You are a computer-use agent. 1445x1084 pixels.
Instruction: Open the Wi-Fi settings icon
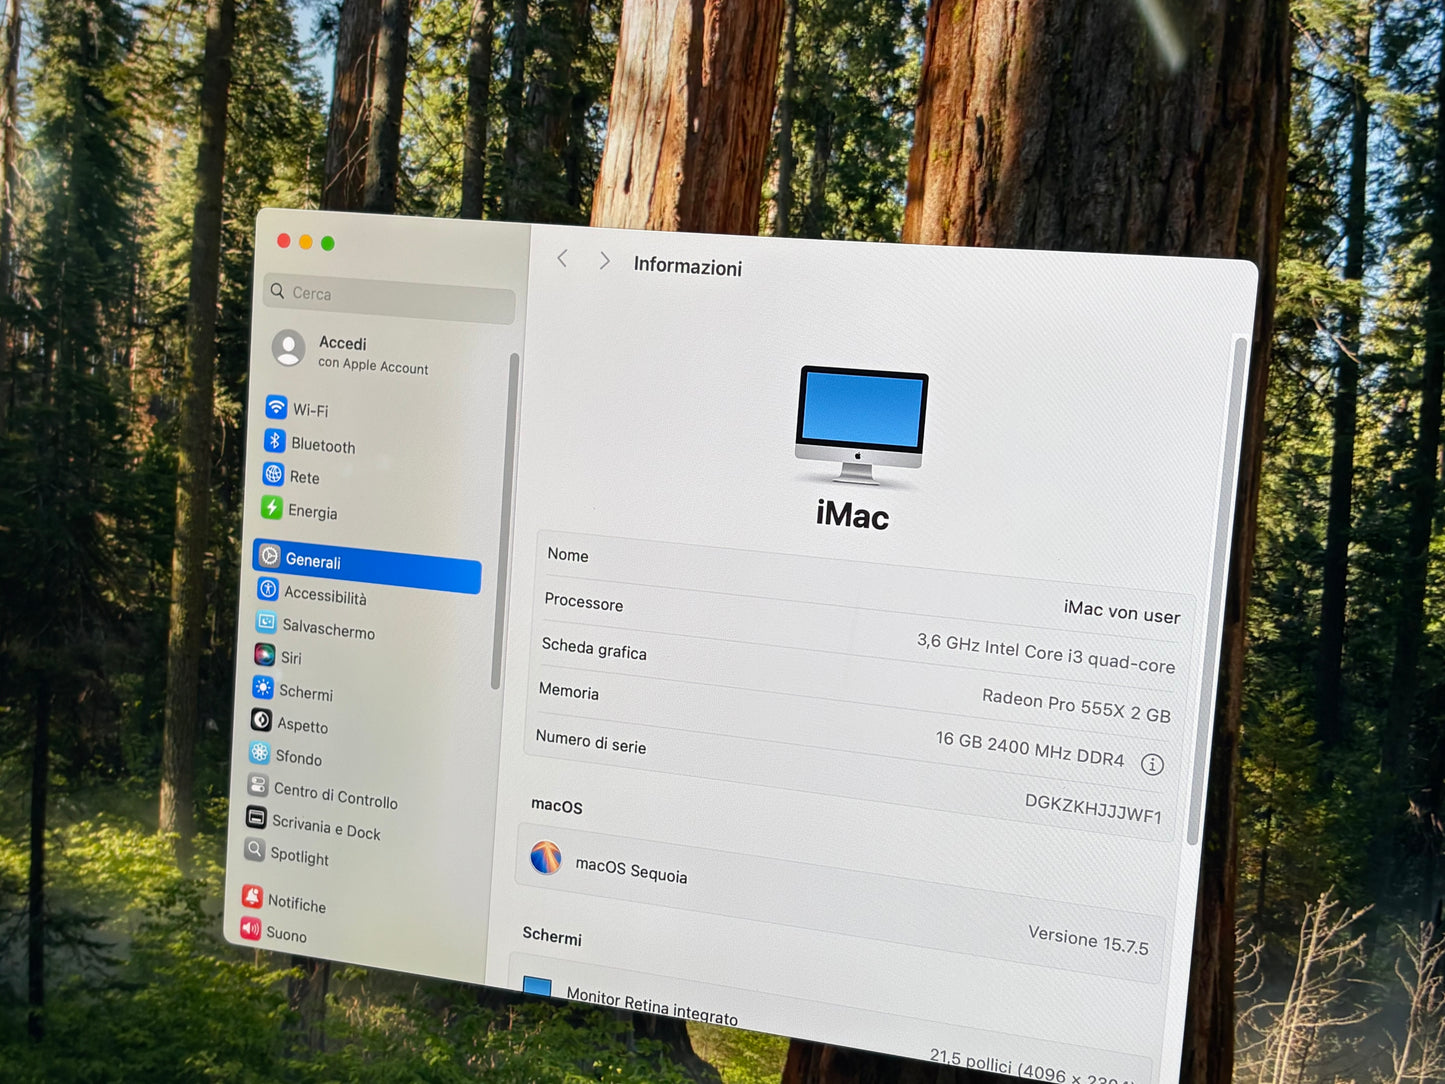275,405
